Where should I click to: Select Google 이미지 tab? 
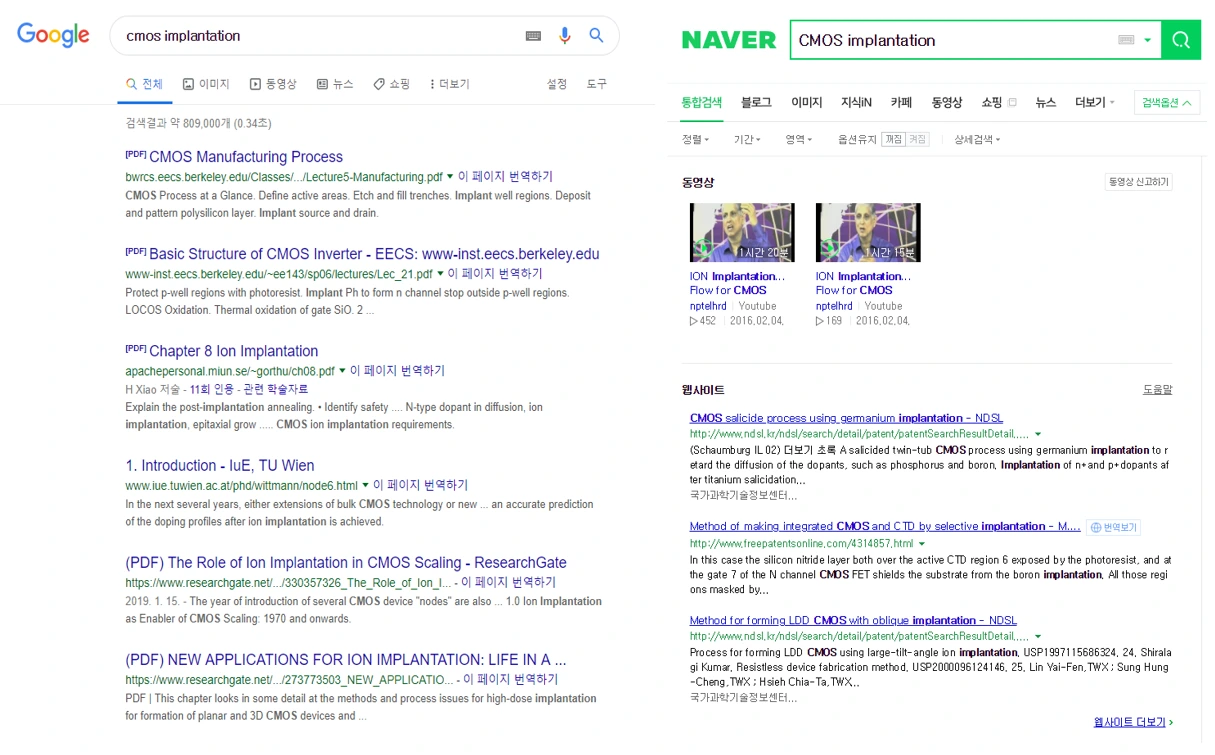coord(206,84)
